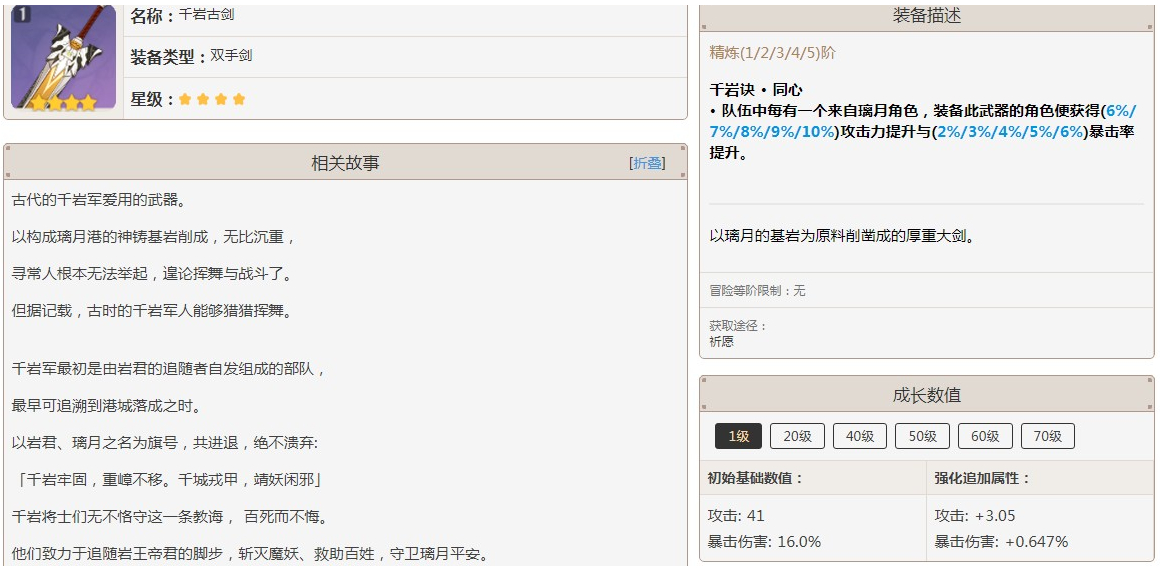Click the 名称 field label

click(152, 16)
